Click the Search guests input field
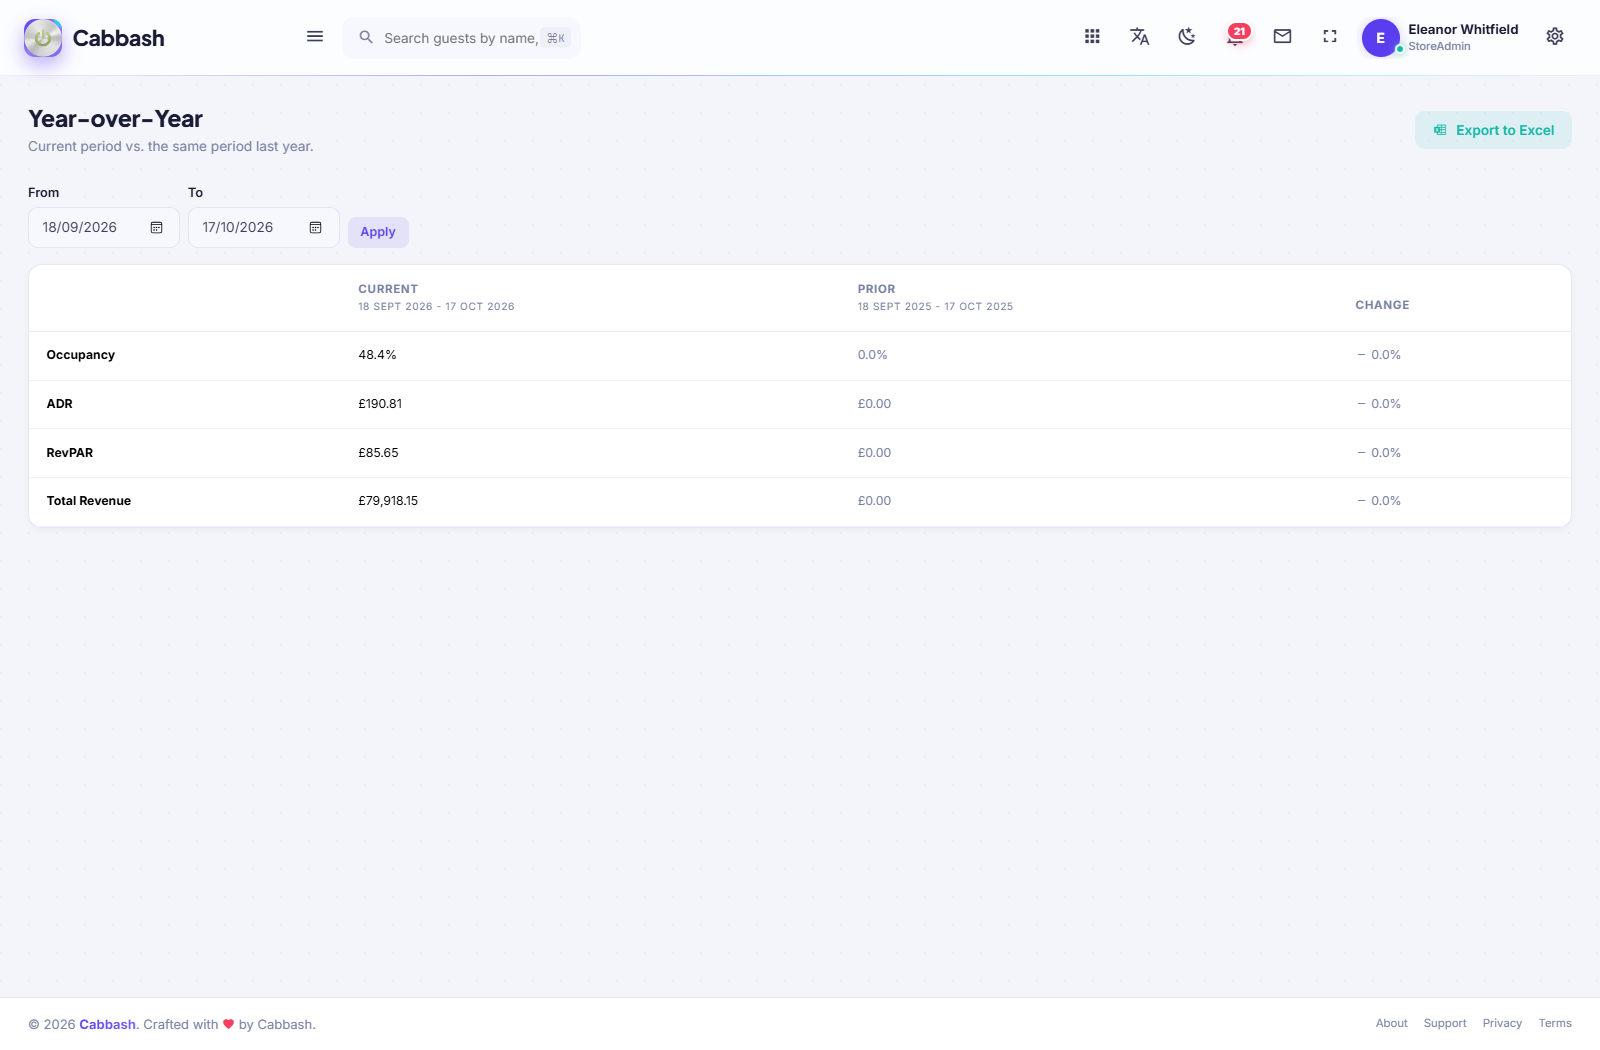Image resolution: width=1600 pixels, height=1050 pixels. pos(462,38)
